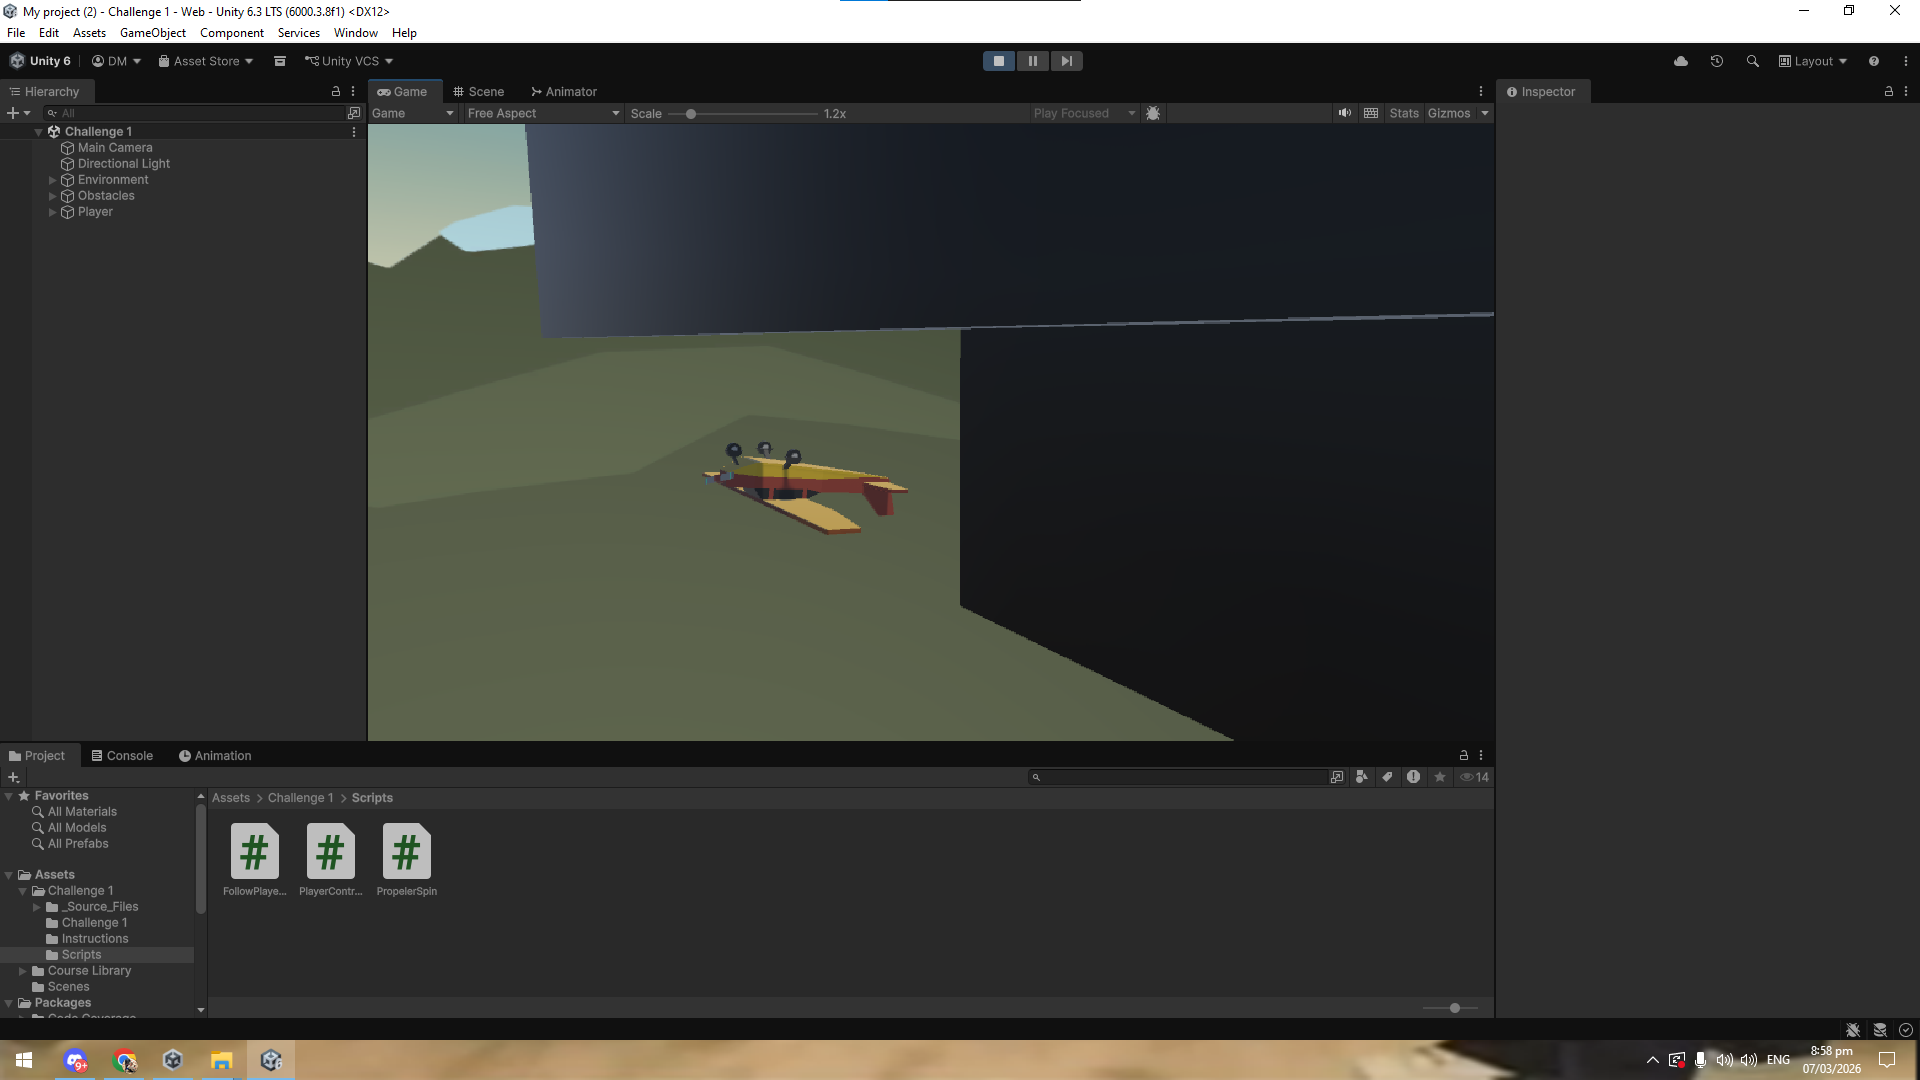Click the Step frame button
Image resolution: width=1920 pixels, height=1080 pixels.
(x=1066, y=61)
